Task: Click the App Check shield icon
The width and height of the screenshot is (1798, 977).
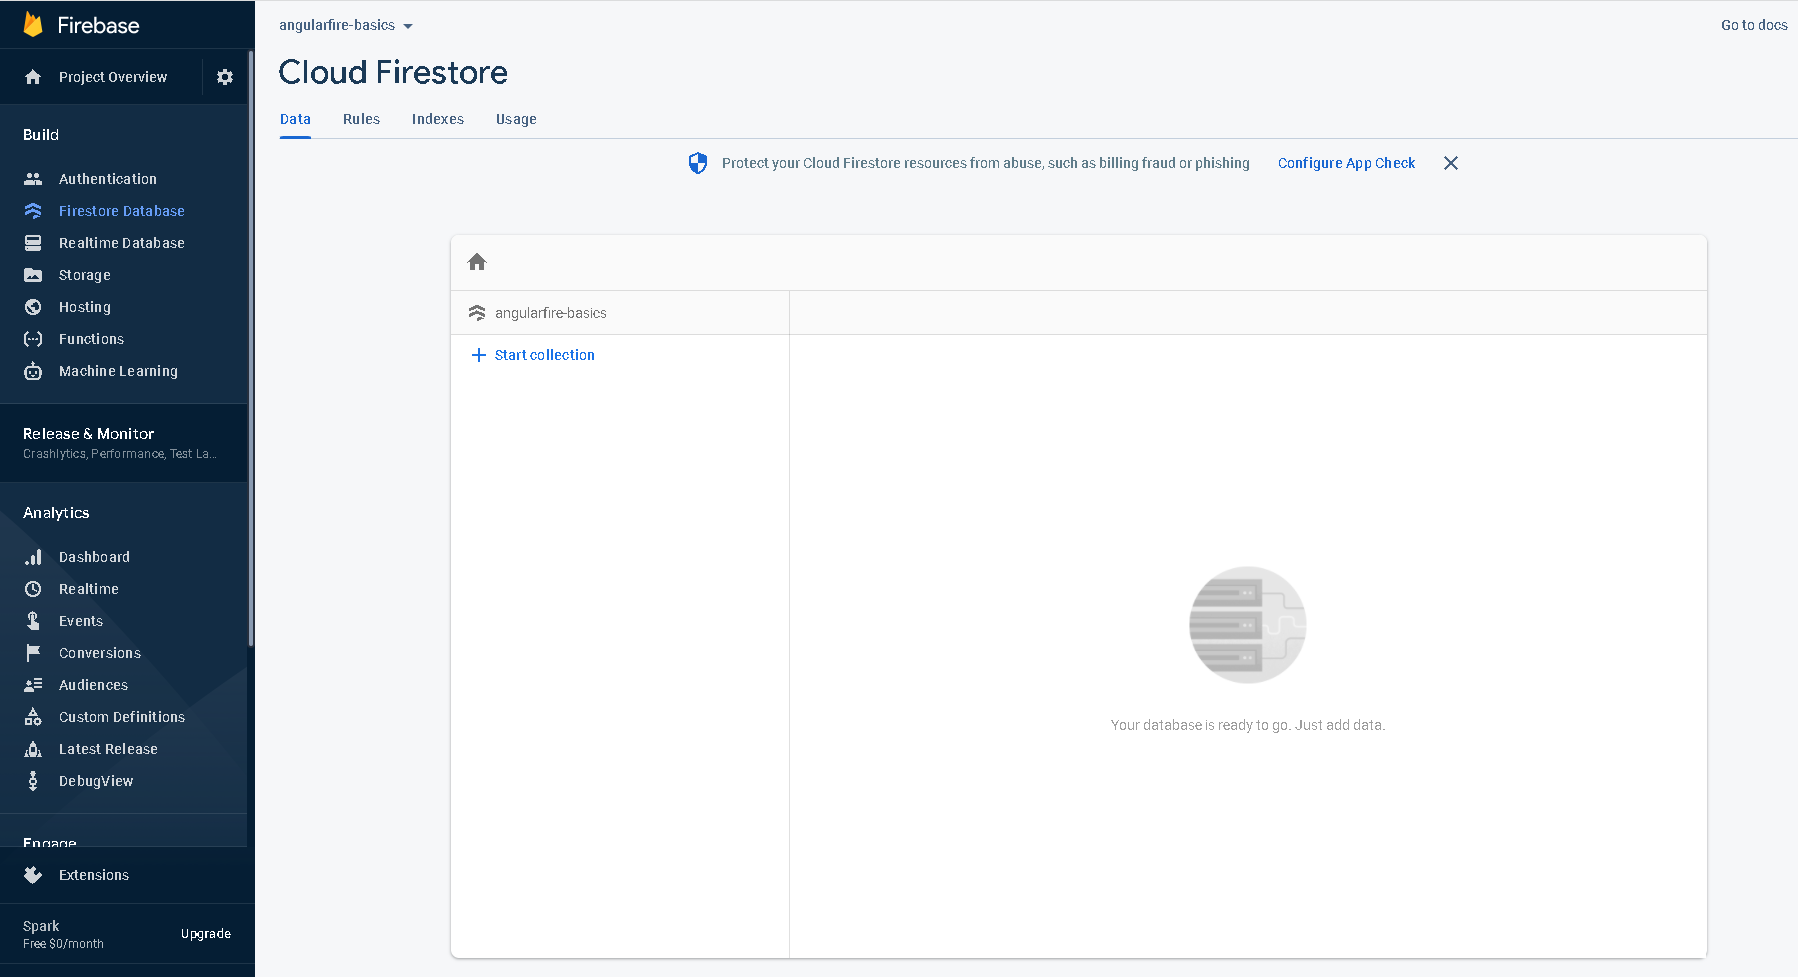Action: (x=698, y=163)
